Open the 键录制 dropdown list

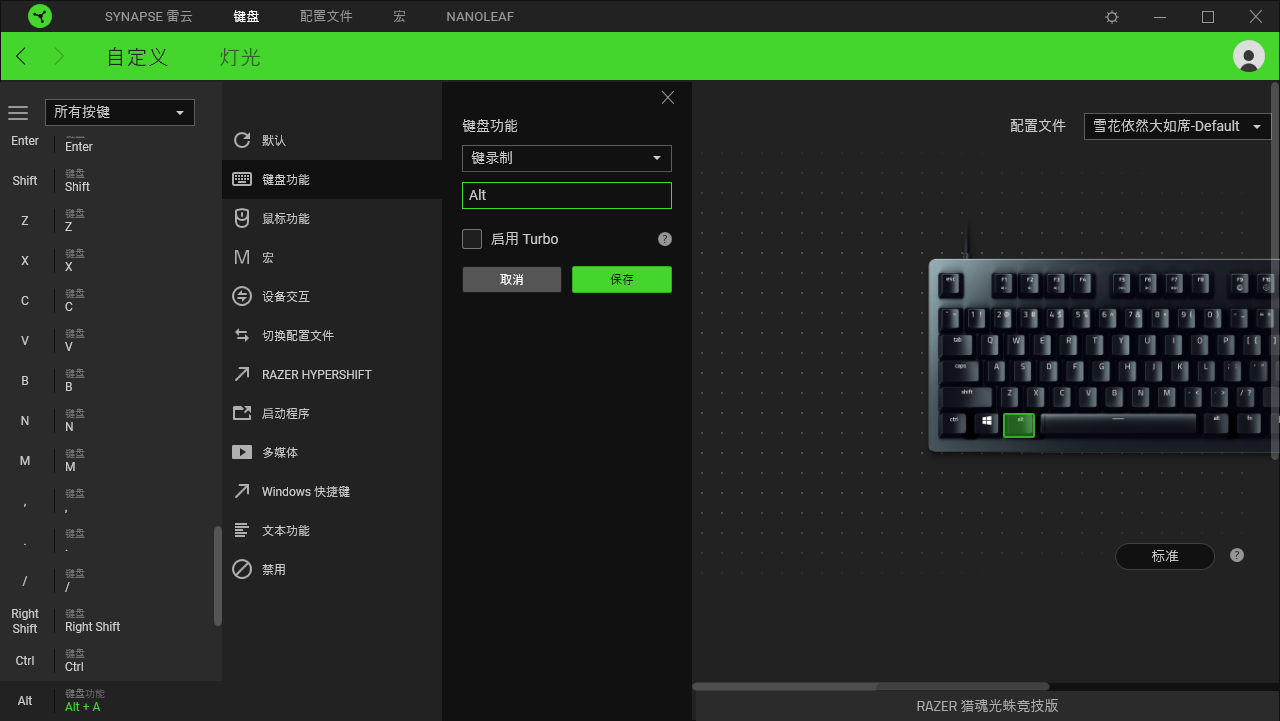[566, 158]
